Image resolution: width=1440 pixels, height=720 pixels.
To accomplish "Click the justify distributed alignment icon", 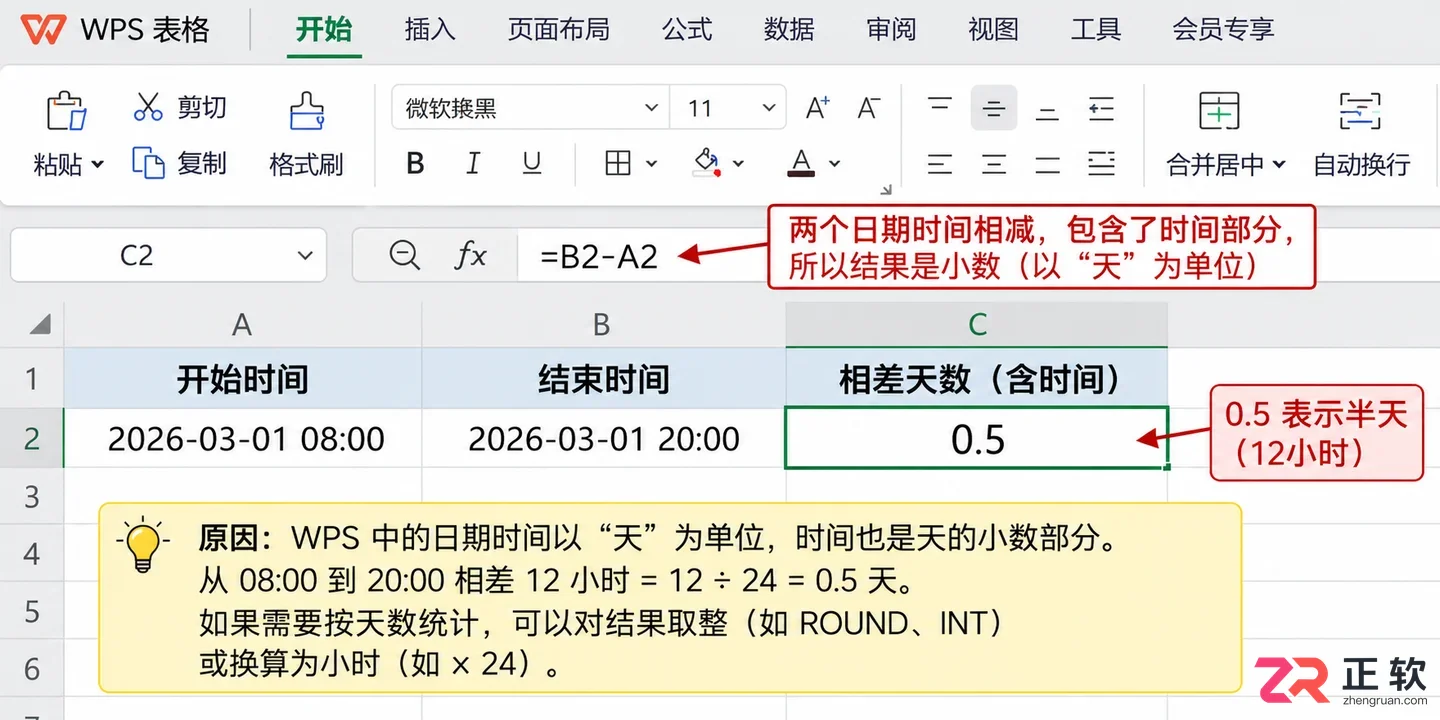I will 1101,163.
